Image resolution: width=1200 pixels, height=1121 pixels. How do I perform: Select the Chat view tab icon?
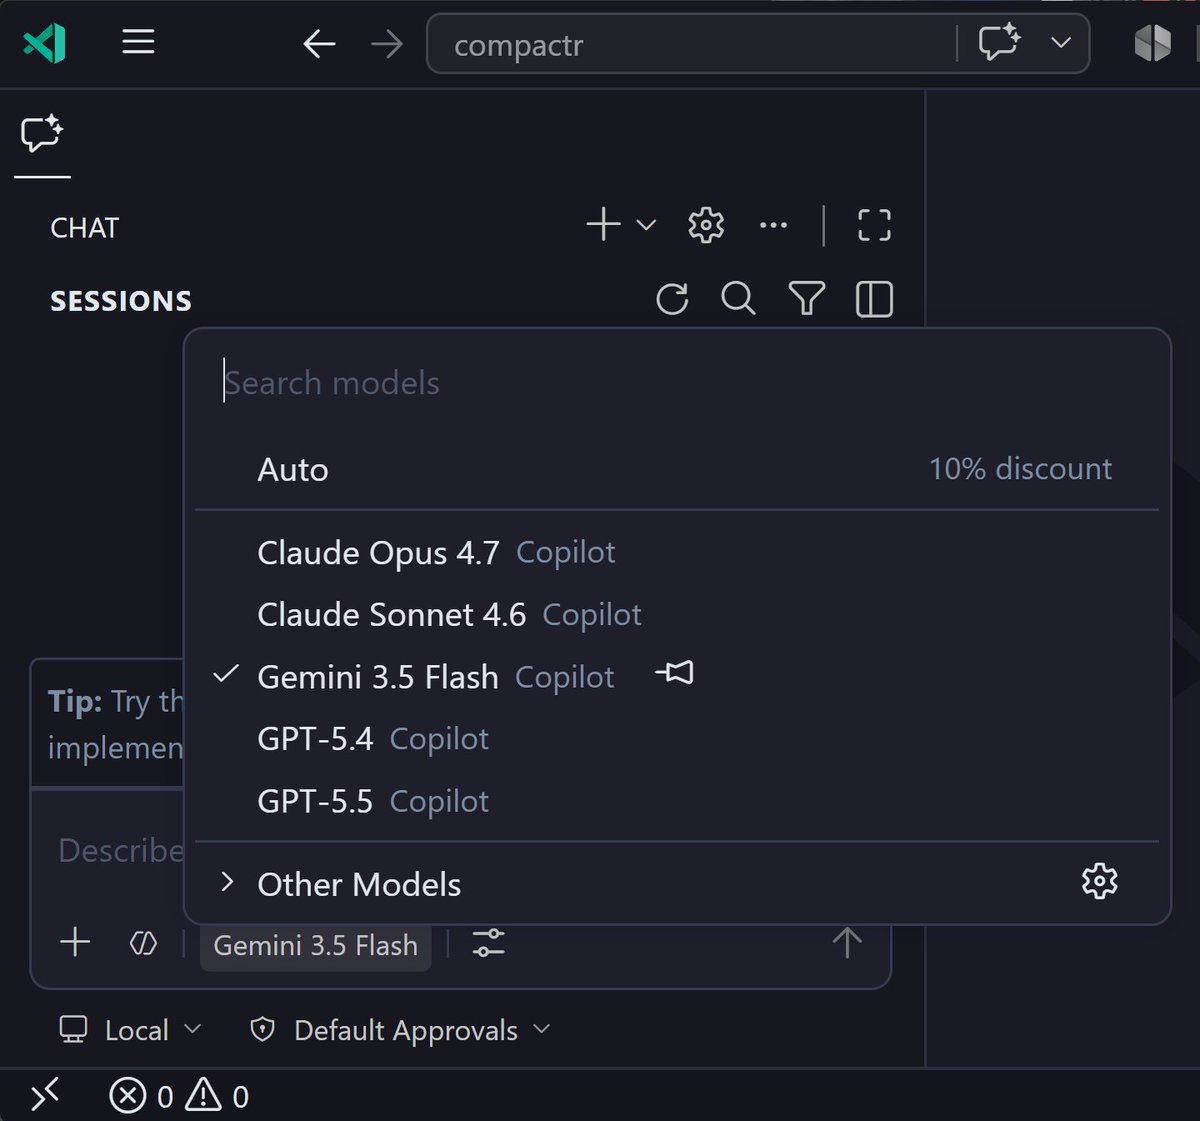(42, 134)
